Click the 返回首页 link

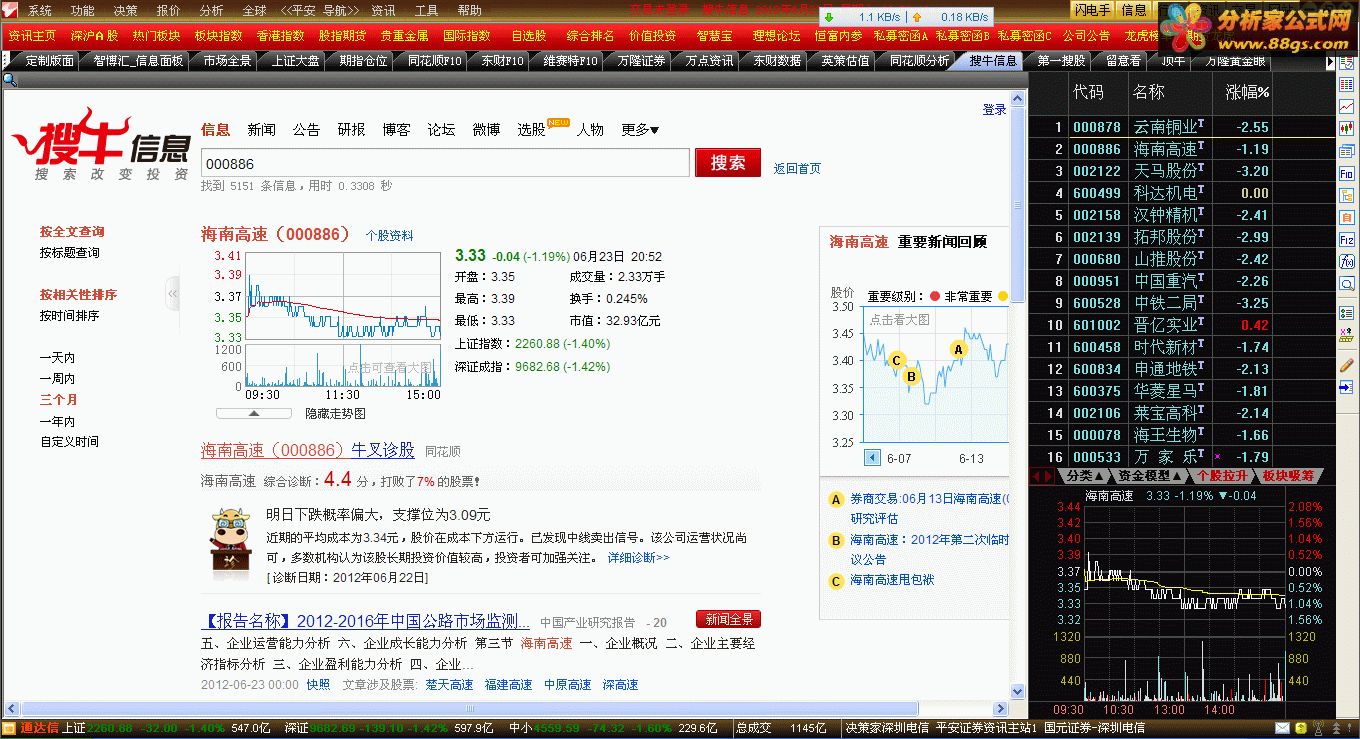(x=797, y=169)
